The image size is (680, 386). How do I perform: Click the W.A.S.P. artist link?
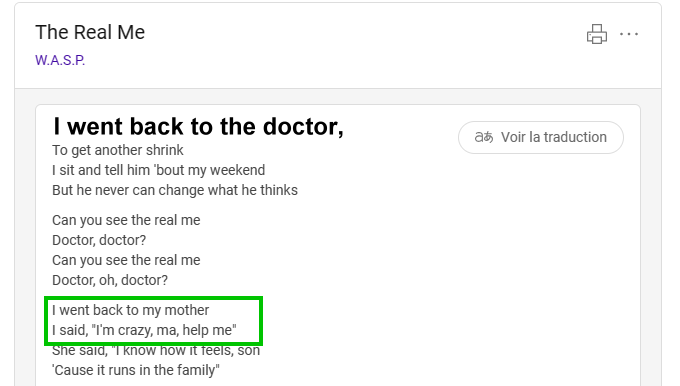coord(60,60)
